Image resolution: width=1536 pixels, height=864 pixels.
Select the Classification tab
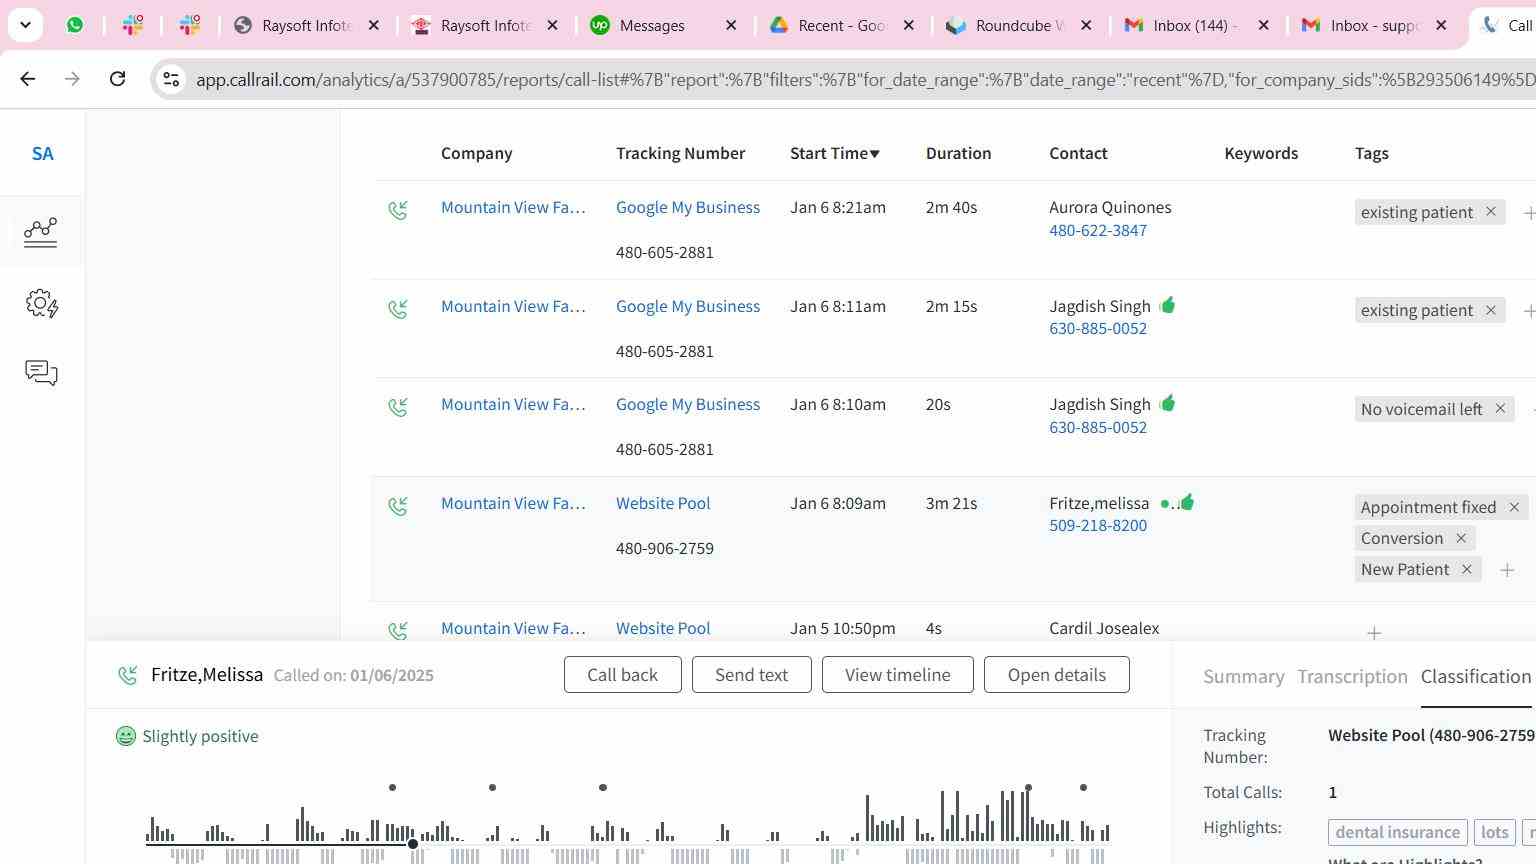pyautogui.click(x=1475, y=676)
